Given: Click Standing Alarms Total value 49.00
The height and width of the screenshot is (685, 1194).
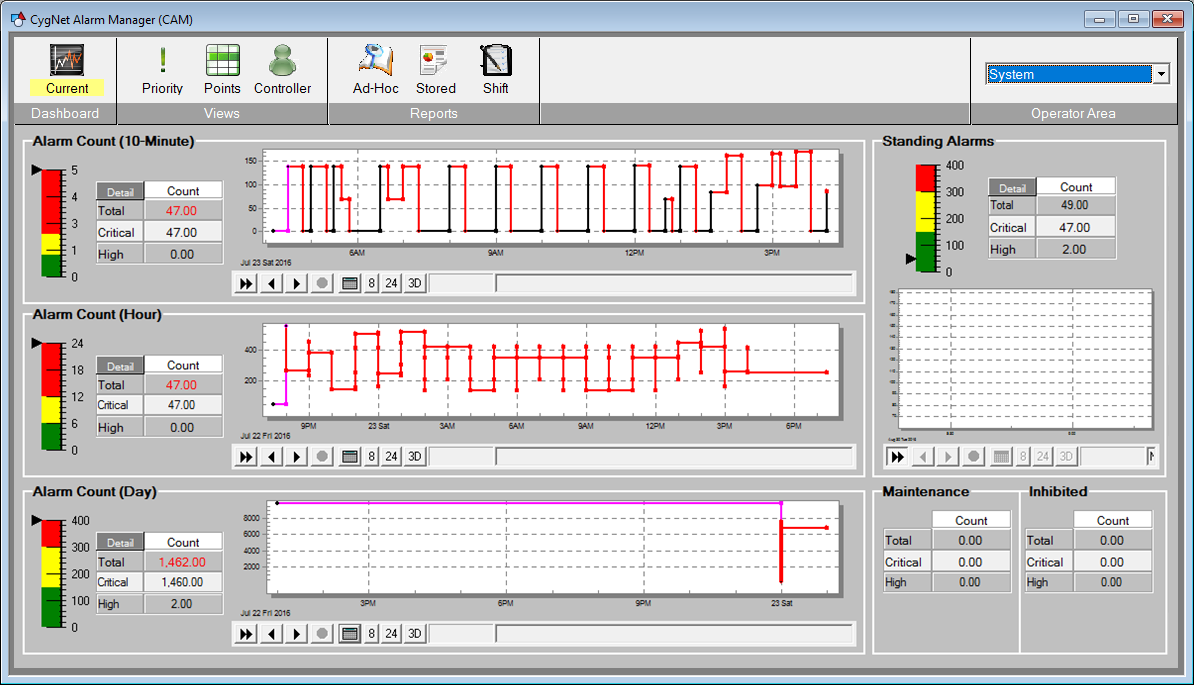Looking at the screenshot, I should pos(1074,205).
